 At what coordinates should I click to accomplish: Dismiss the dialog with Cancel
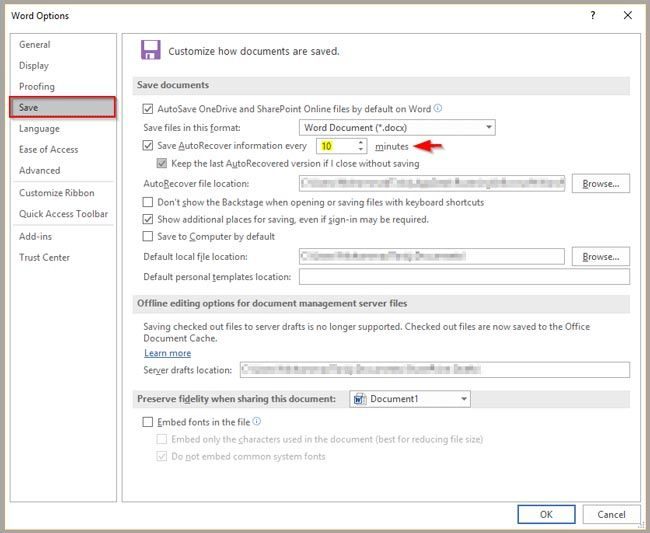click(x=611, y=514)
